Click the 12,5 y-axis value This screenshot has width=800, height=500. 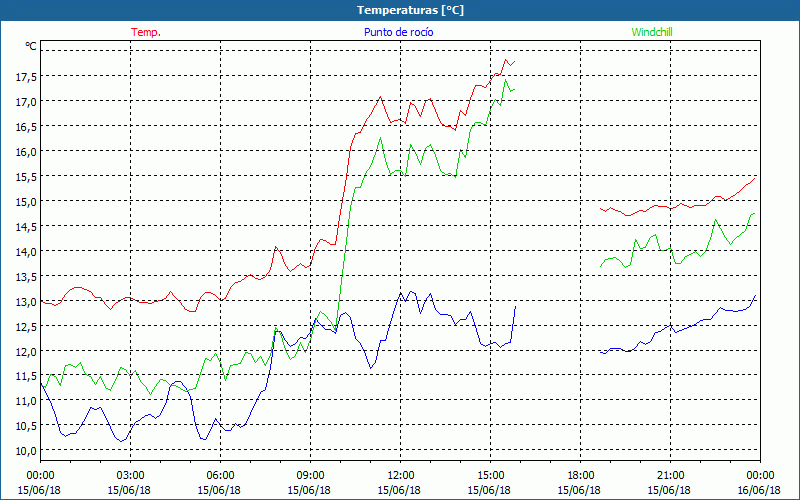tap(26, 326)
